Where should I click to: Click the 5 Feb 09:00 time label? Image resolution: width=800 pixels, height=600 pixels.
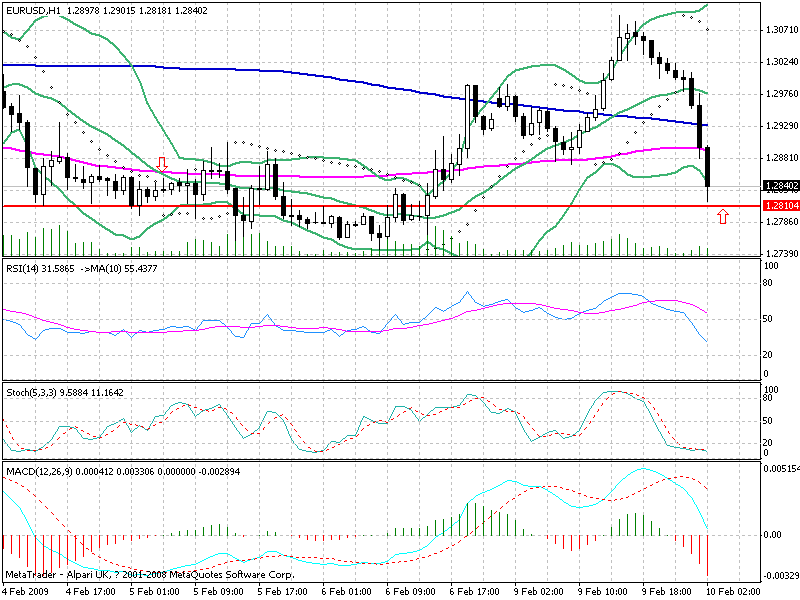(x=218, y=592)
